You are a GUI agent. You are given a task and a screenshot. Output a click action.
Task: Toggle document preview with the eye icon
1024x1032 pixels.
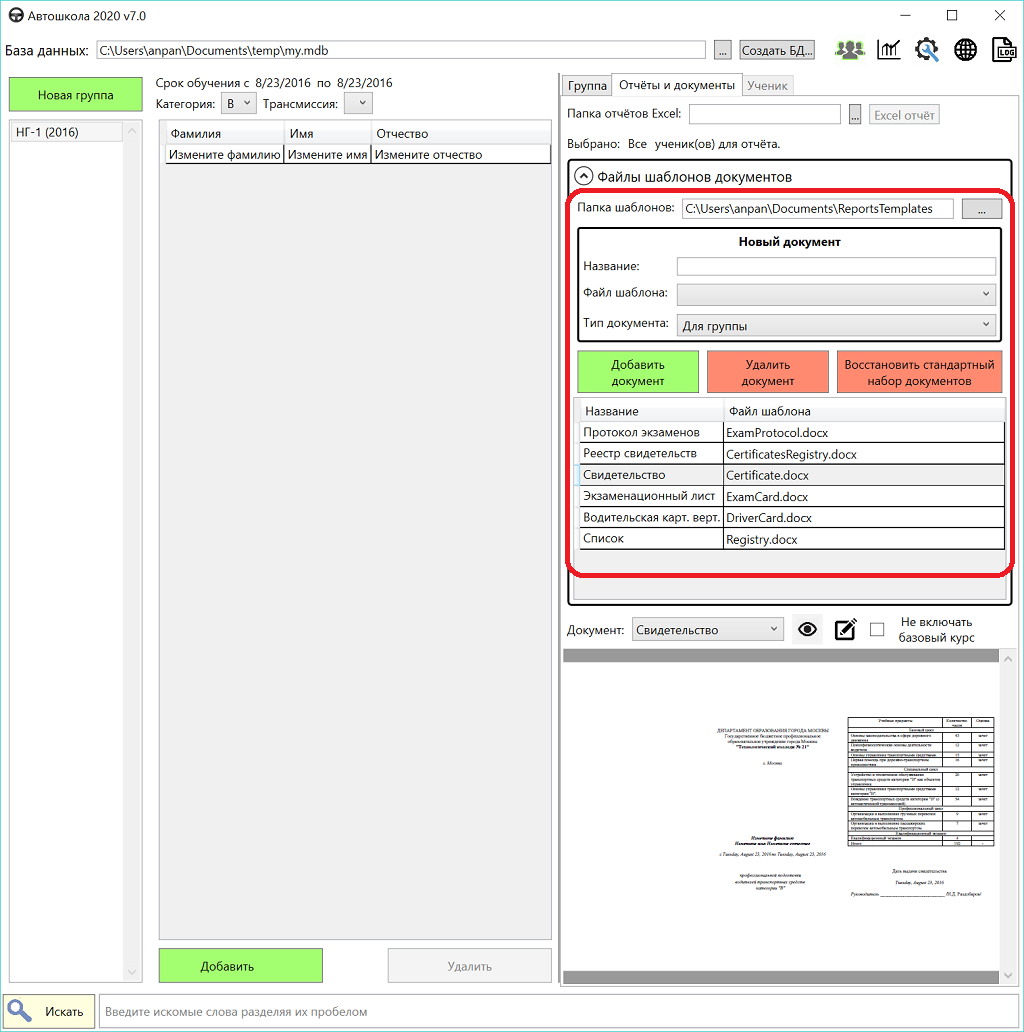808,629
